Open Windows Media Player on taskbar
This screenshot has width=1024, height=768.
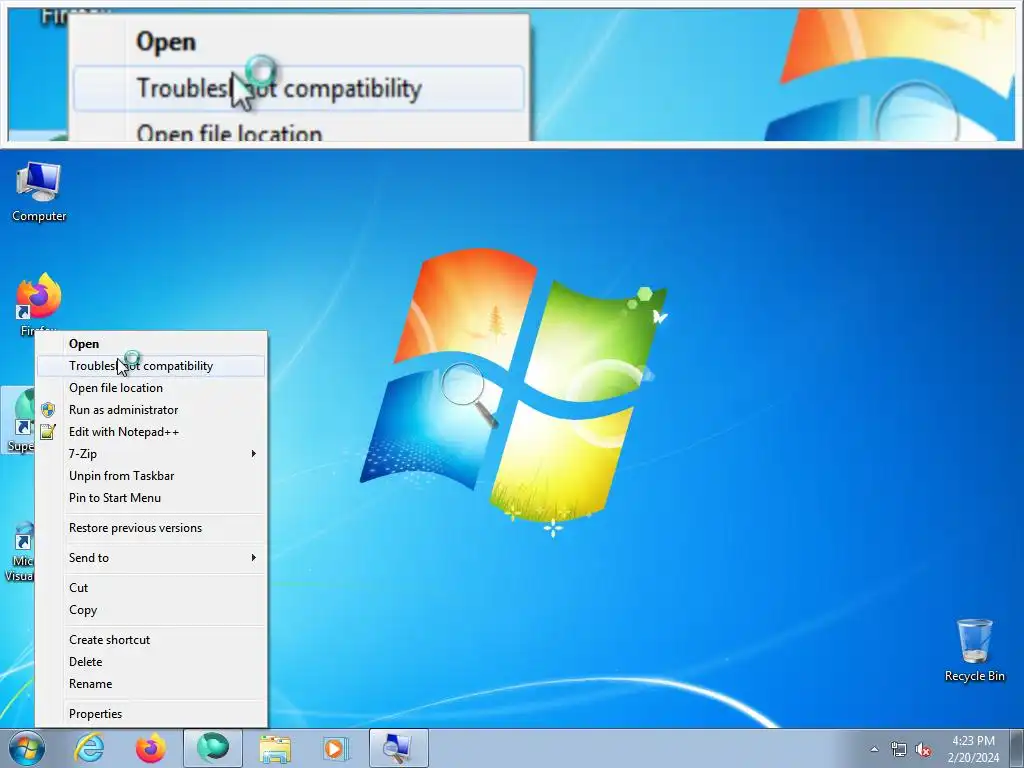[x=336, y=748]
